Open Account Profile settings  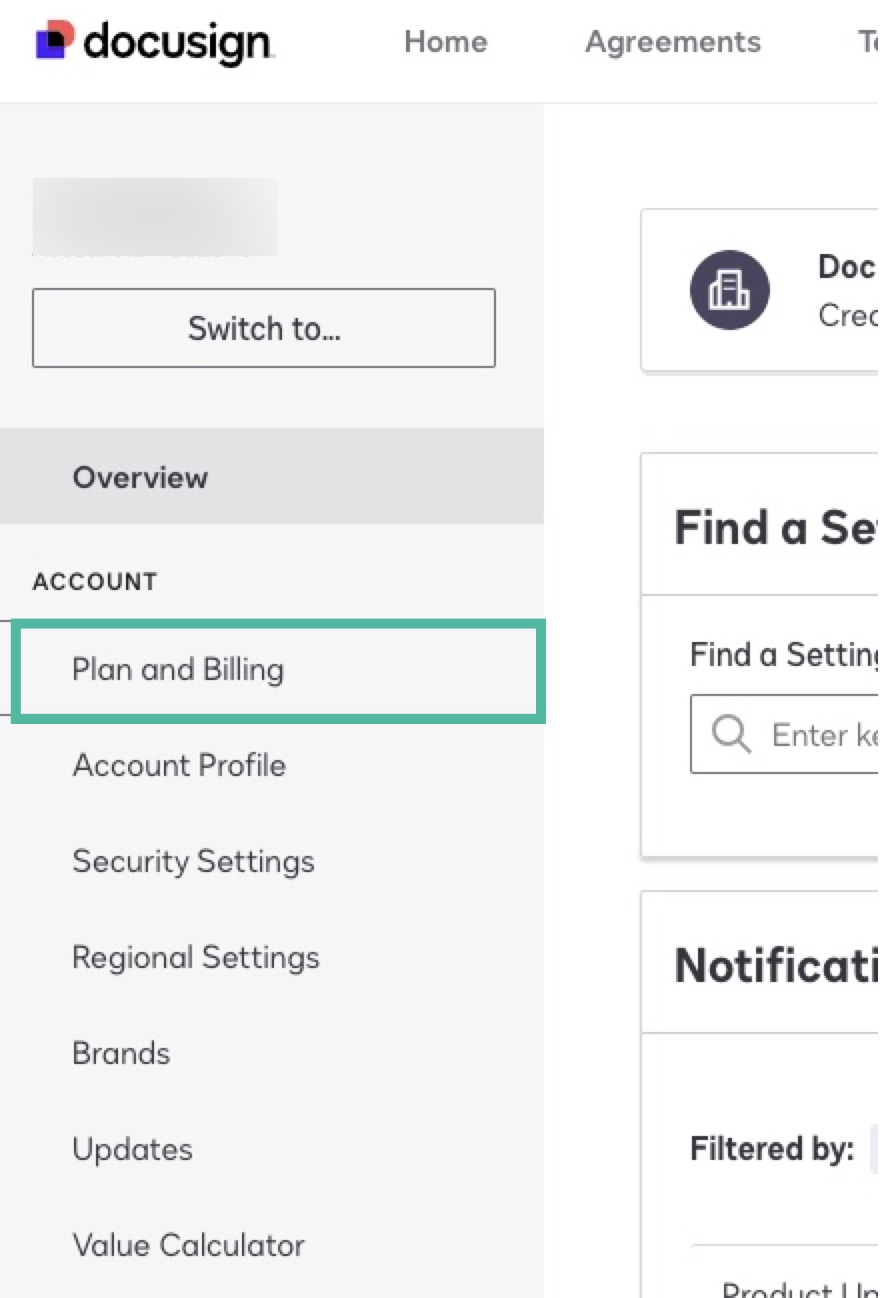[179, 765]
